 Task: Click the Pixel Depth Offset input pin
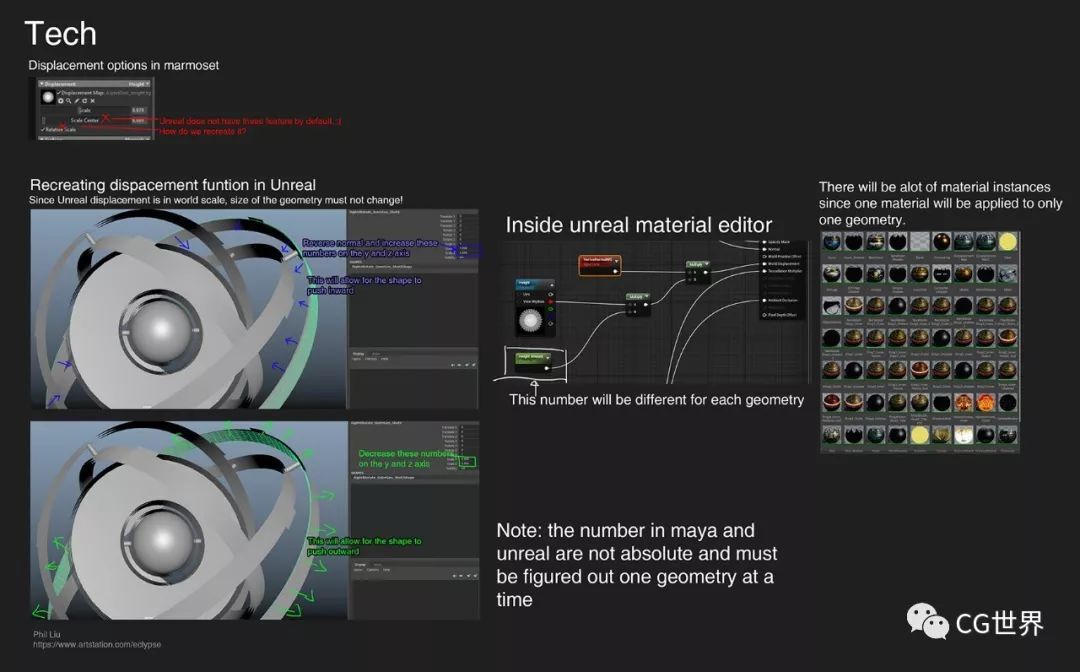[764, 315]
